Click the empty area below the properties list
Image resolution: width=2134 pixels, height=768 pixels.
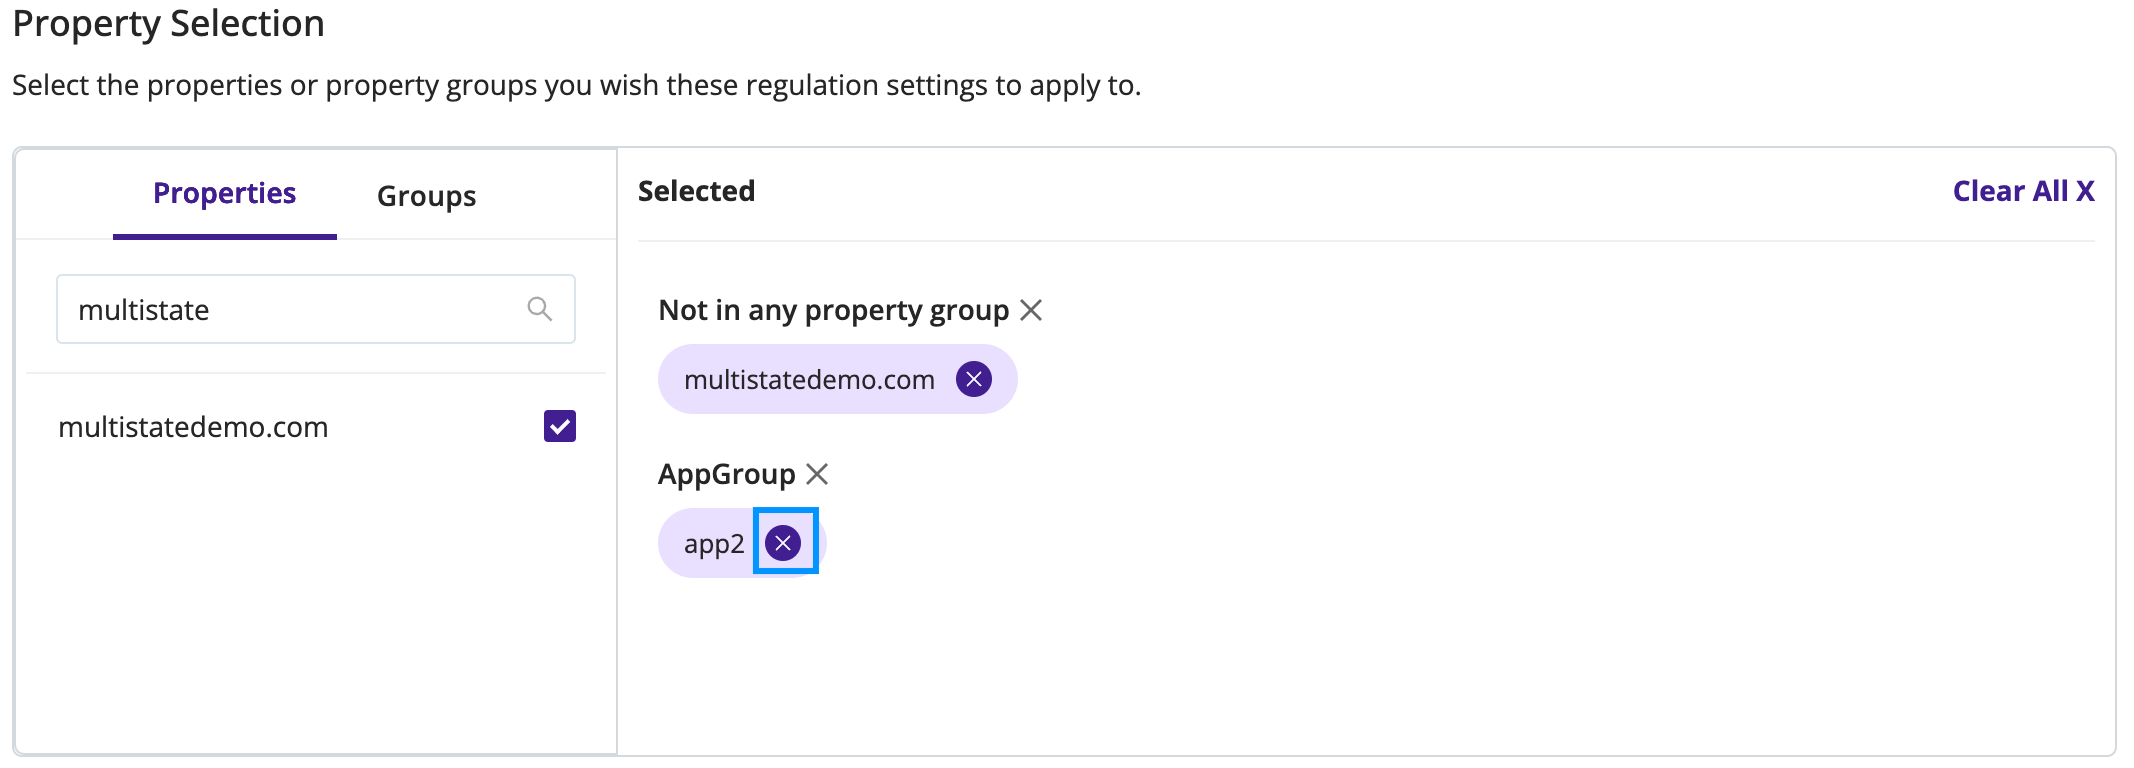(316, 610)
